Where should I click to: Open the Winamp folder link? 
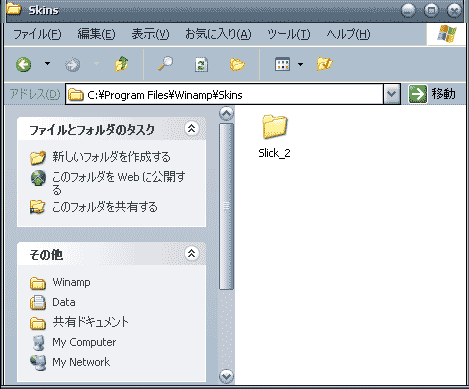(x=71, y=282)
